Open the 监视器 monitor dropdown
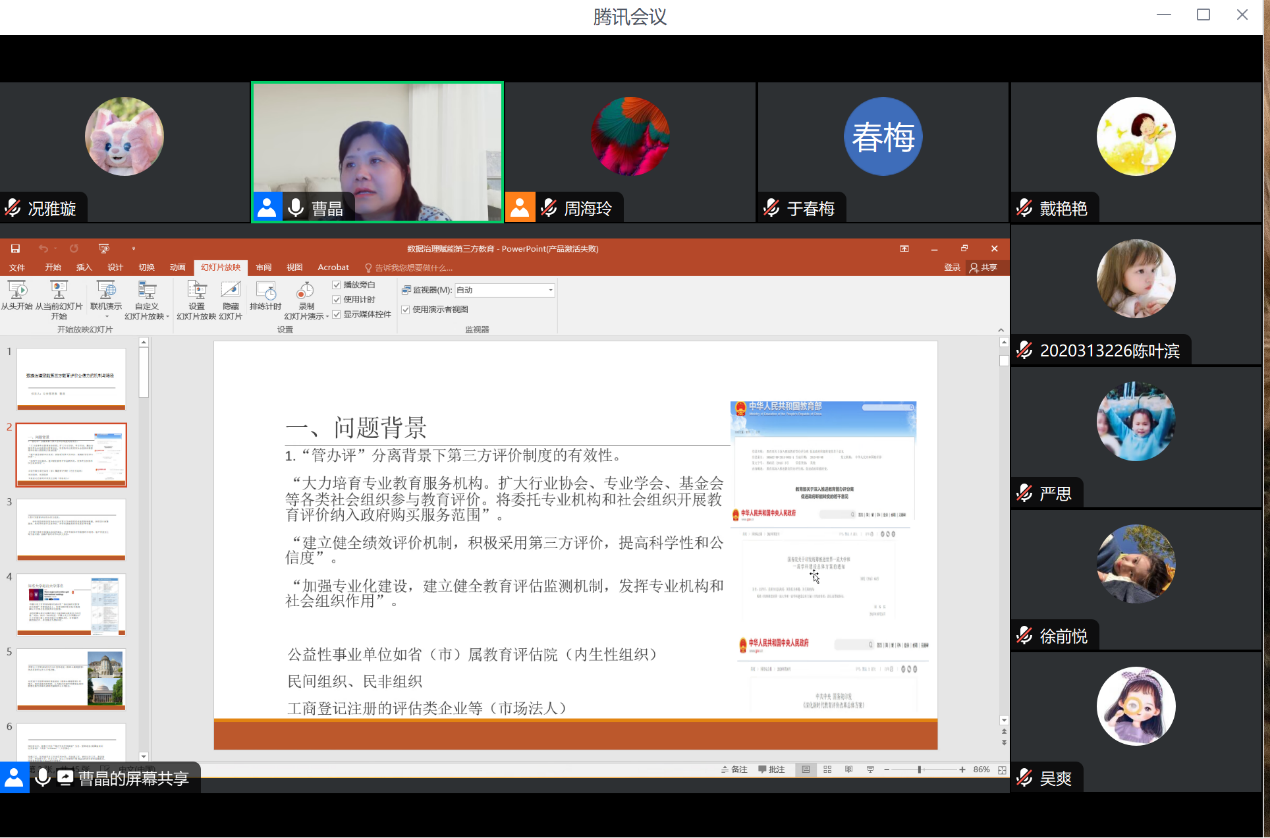This screenshot has height=838, width=1270. 550,290
